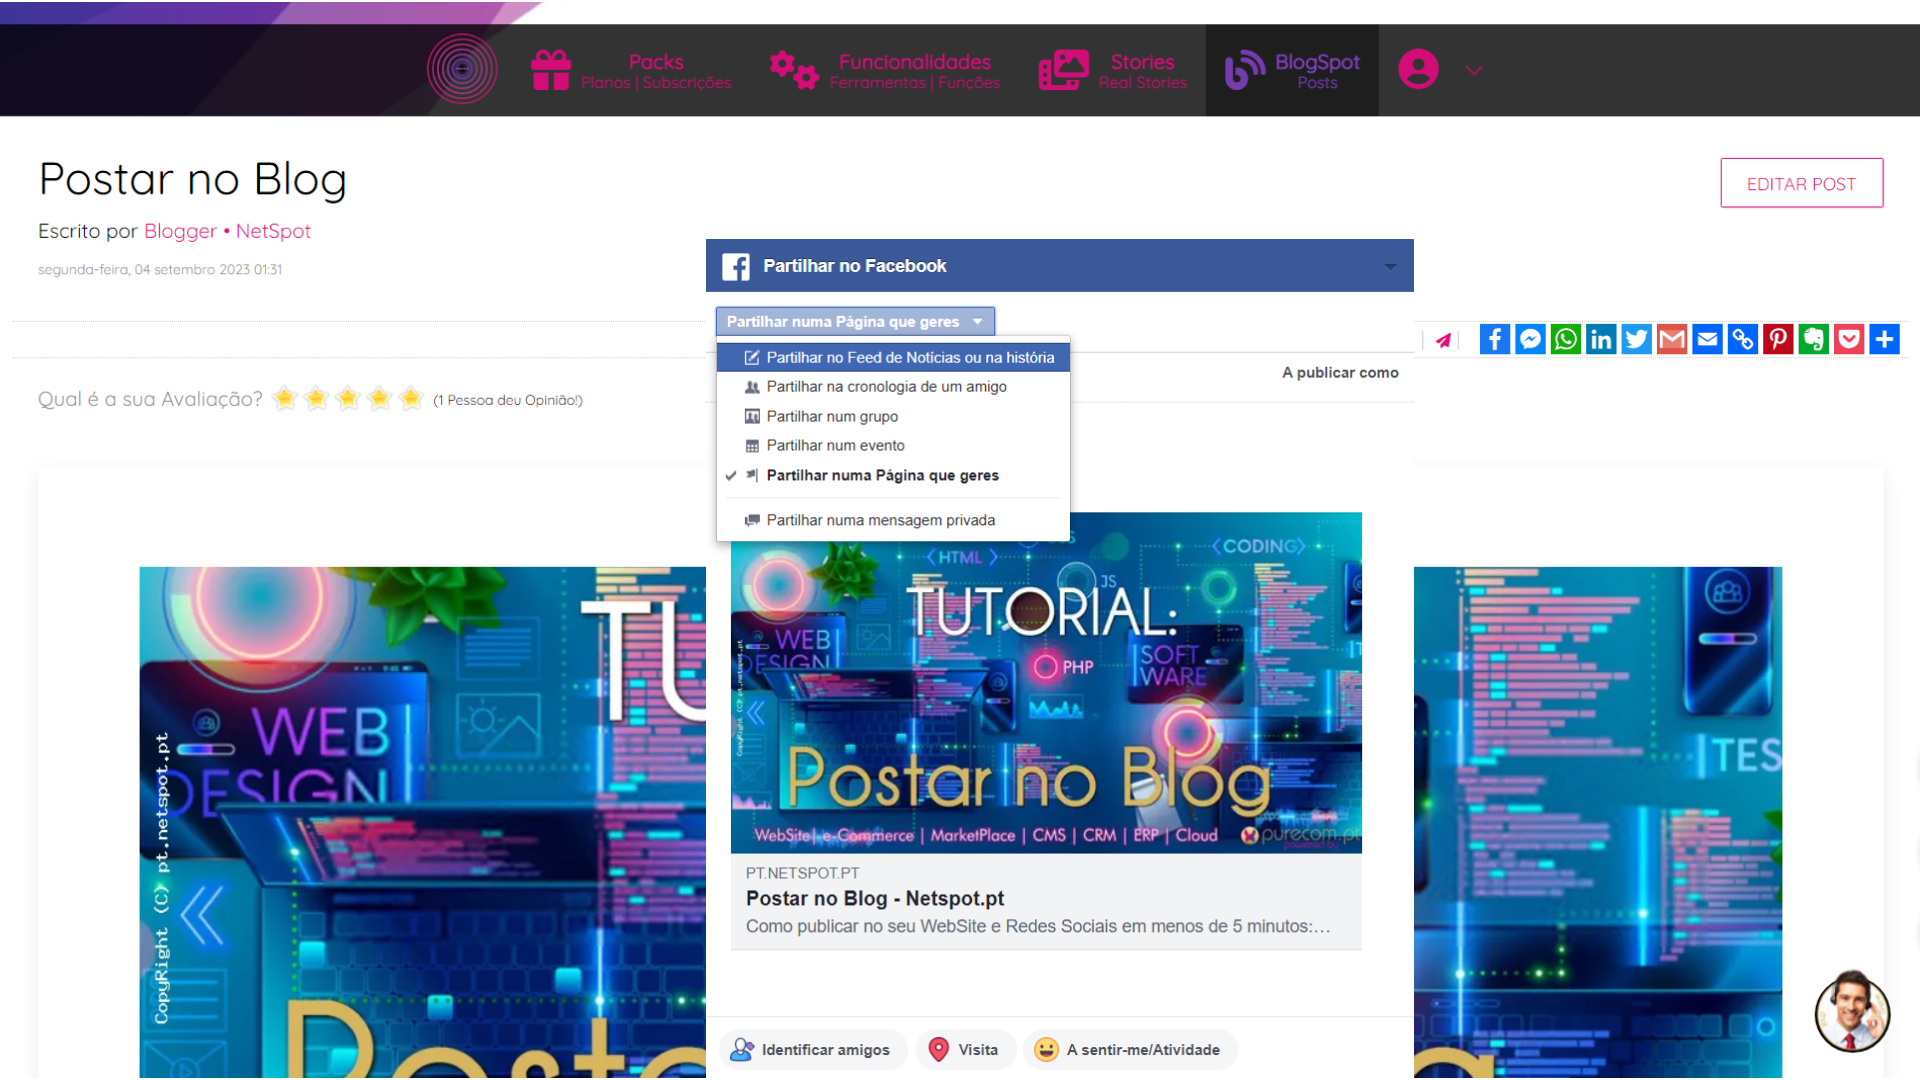Click the copy link share icon
Viewport: 1920px width, 1080px height.
(1743, 339)
